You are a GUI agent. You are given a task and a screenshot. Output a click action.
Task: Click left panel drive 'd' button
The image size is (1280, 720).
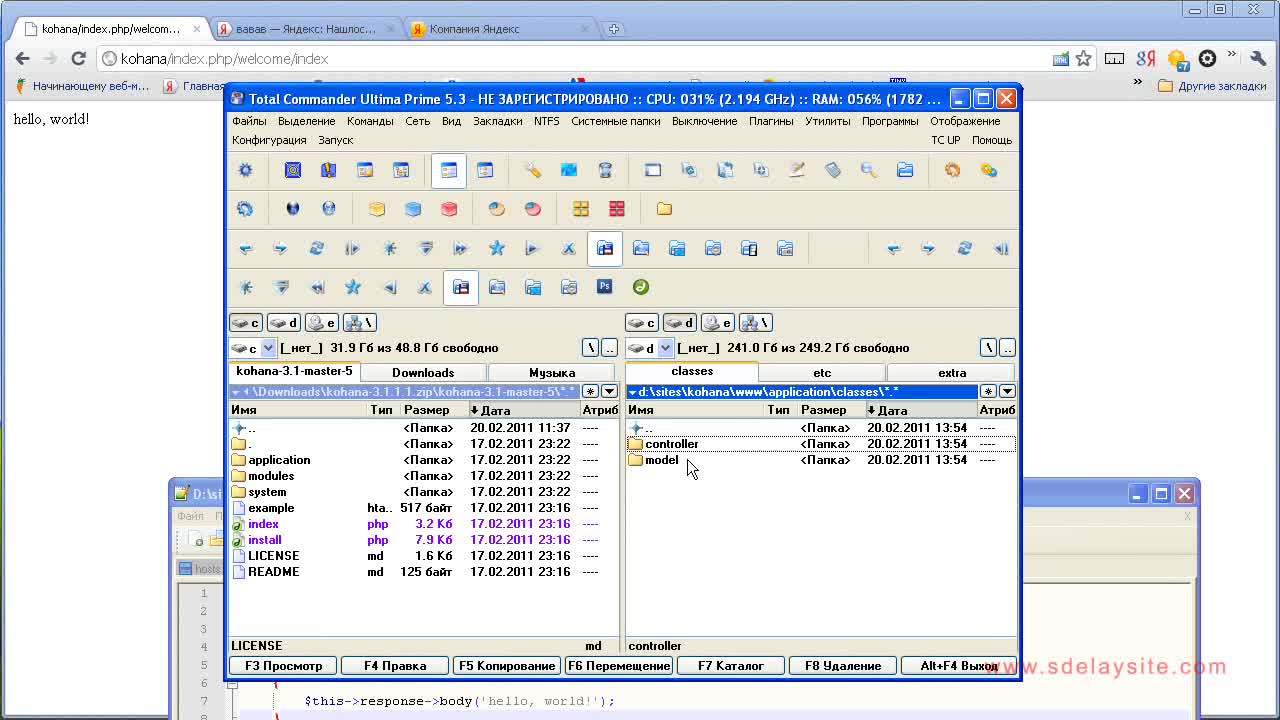pyautogui.click(x=284, y=323)
